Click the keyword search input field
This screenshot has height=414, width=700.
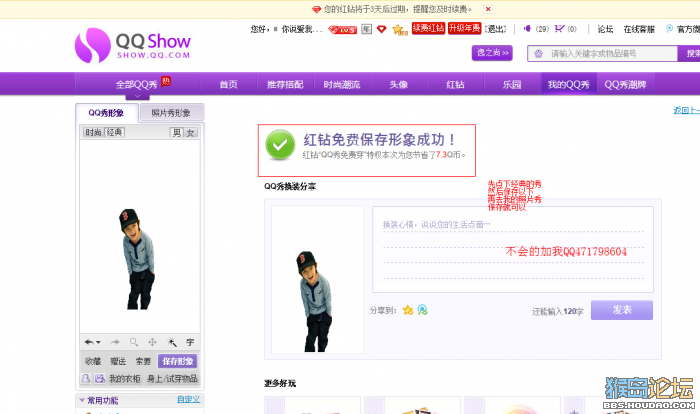click(603, 54)
